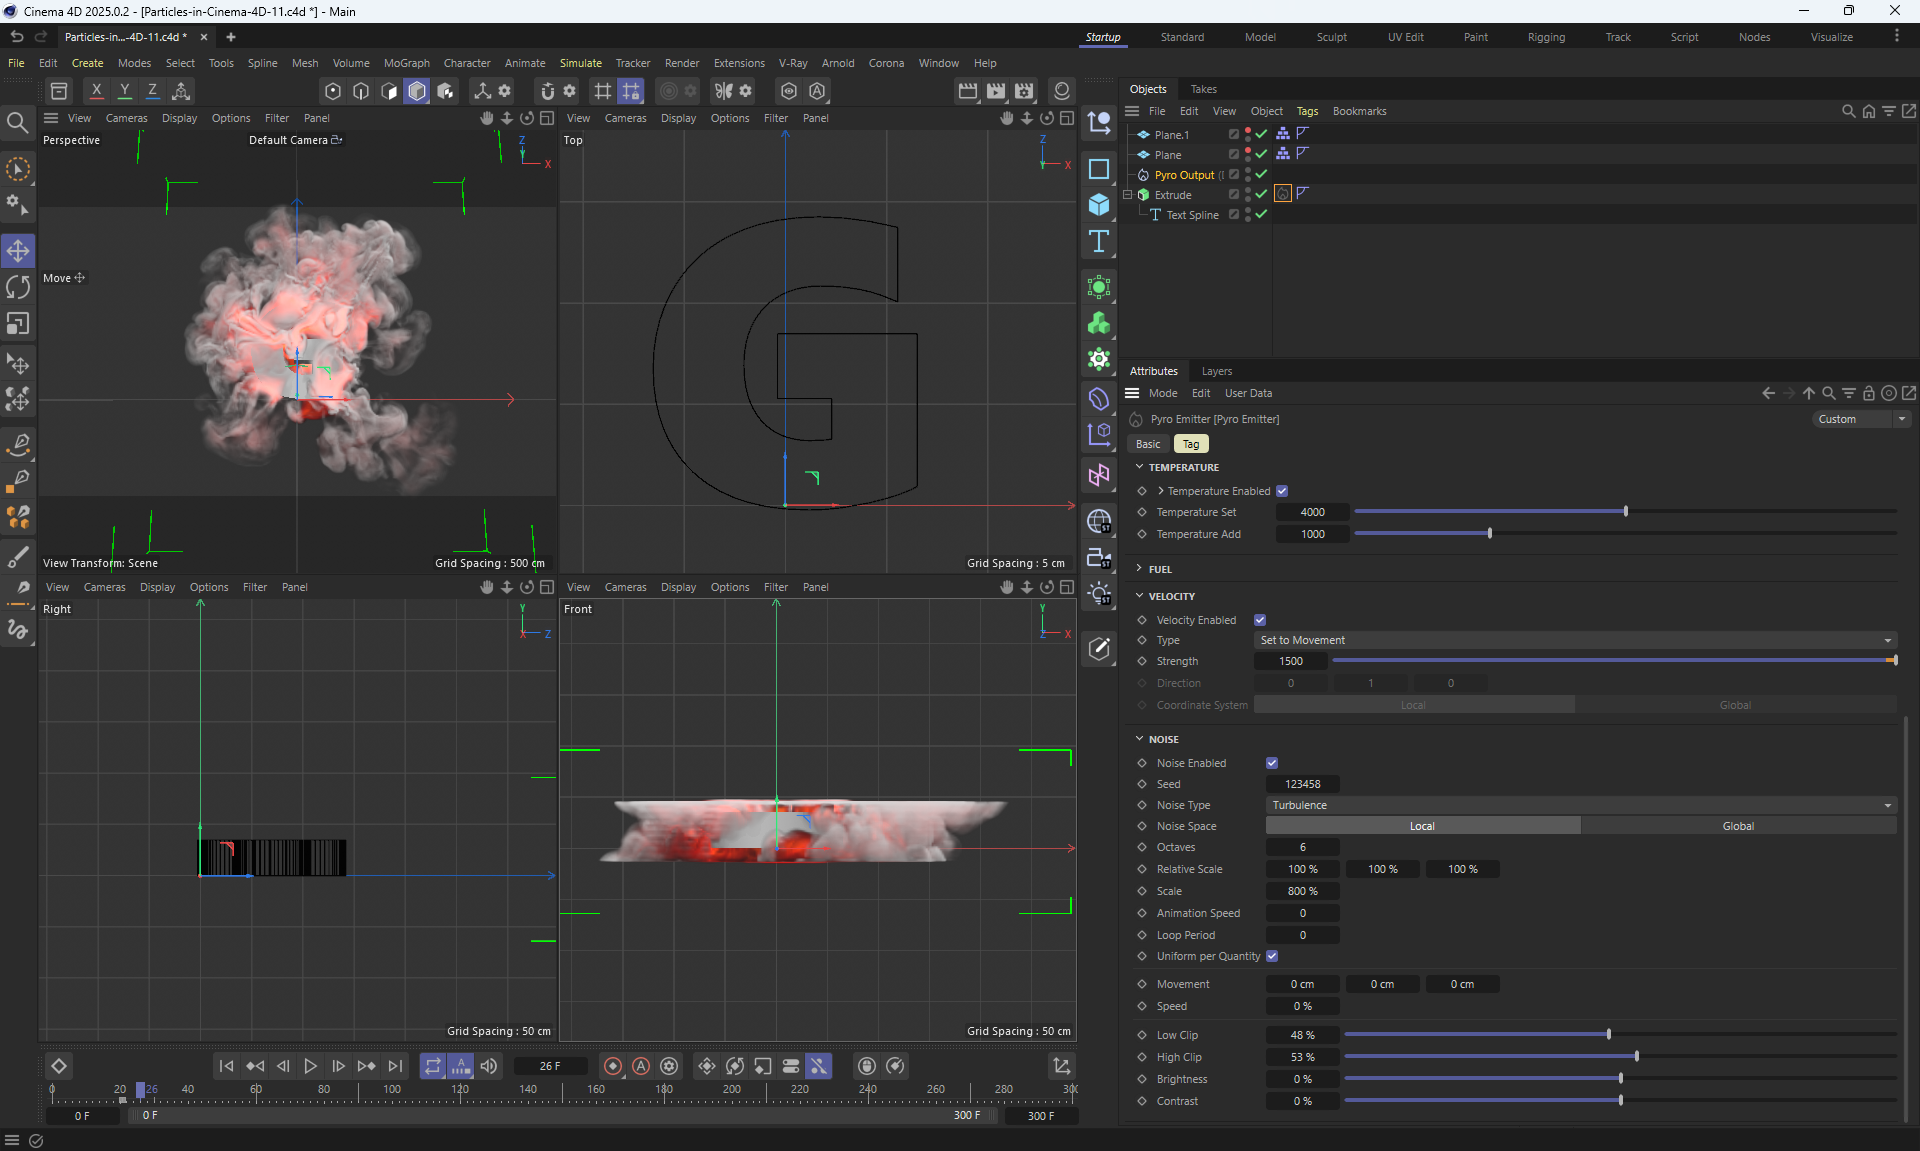Toggle the X axis lock icon
The height and width of the screenshot is (1151, 1920).
pyautogui.click(x=96, y=91)
